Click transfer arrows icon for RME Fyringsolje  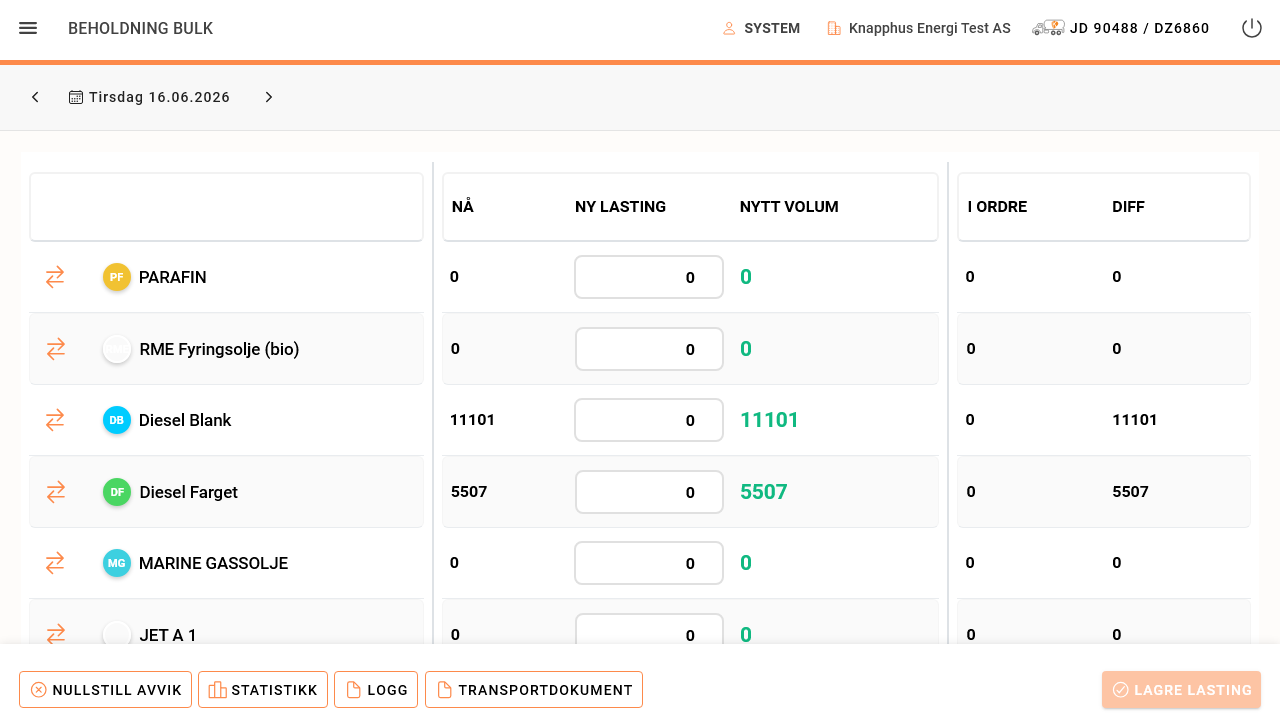coord(56,349)
